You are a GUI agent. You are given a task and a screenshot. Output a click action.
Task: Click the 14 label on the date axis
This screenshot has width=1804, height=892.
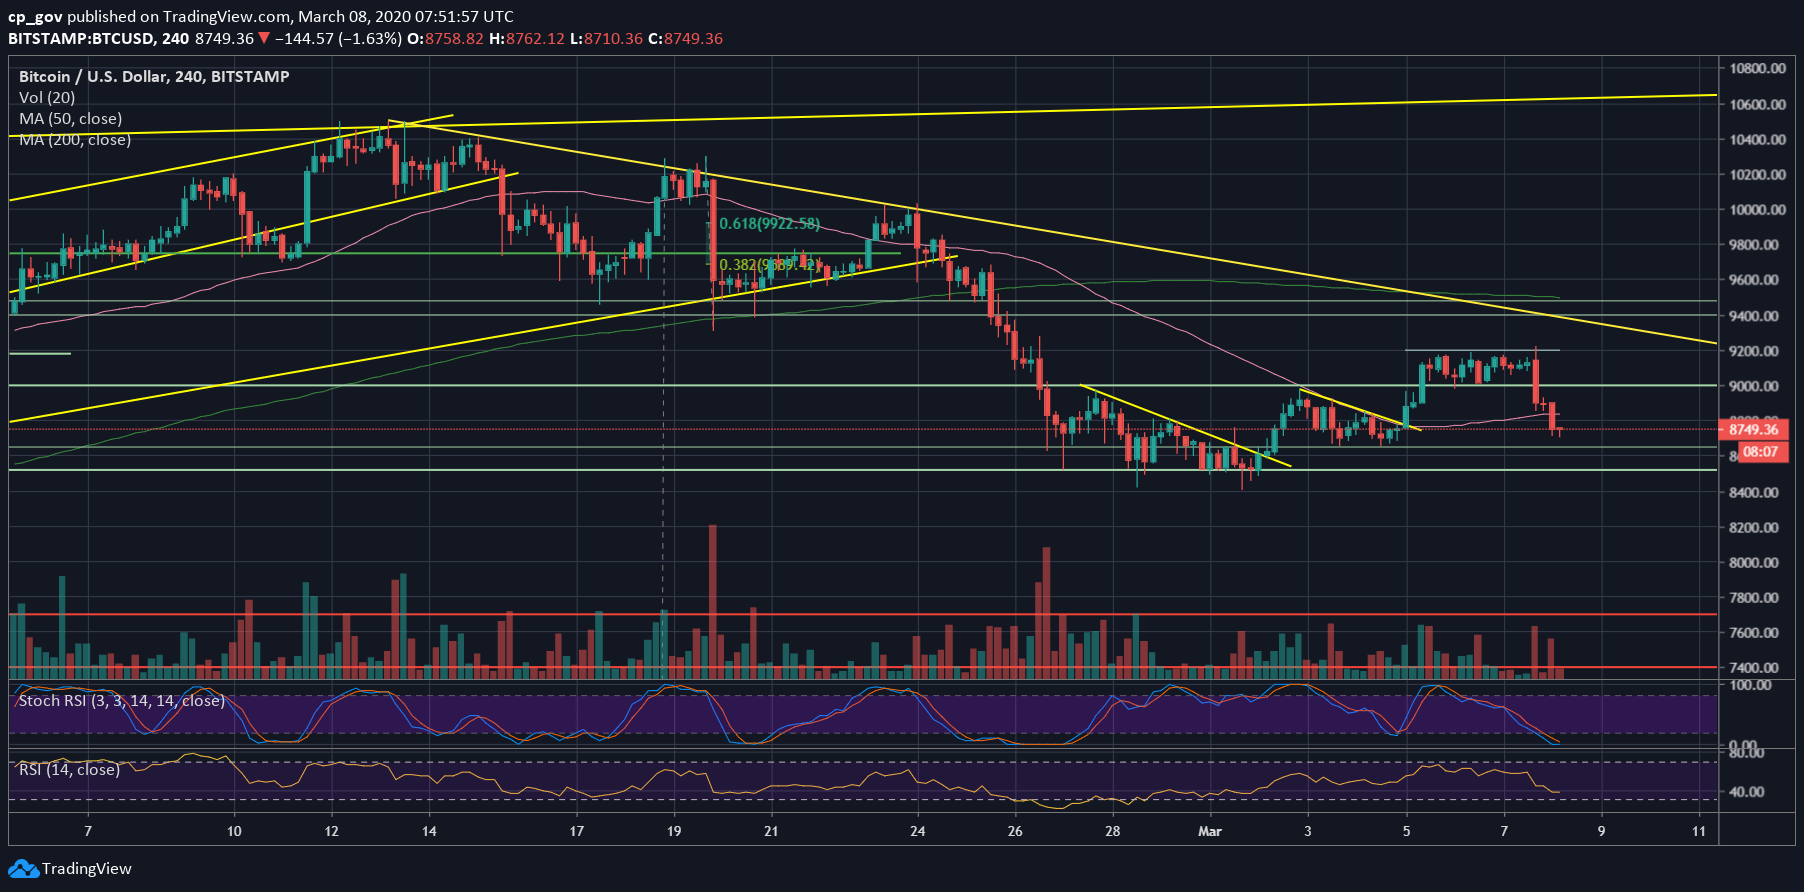(x=429, y=831)
